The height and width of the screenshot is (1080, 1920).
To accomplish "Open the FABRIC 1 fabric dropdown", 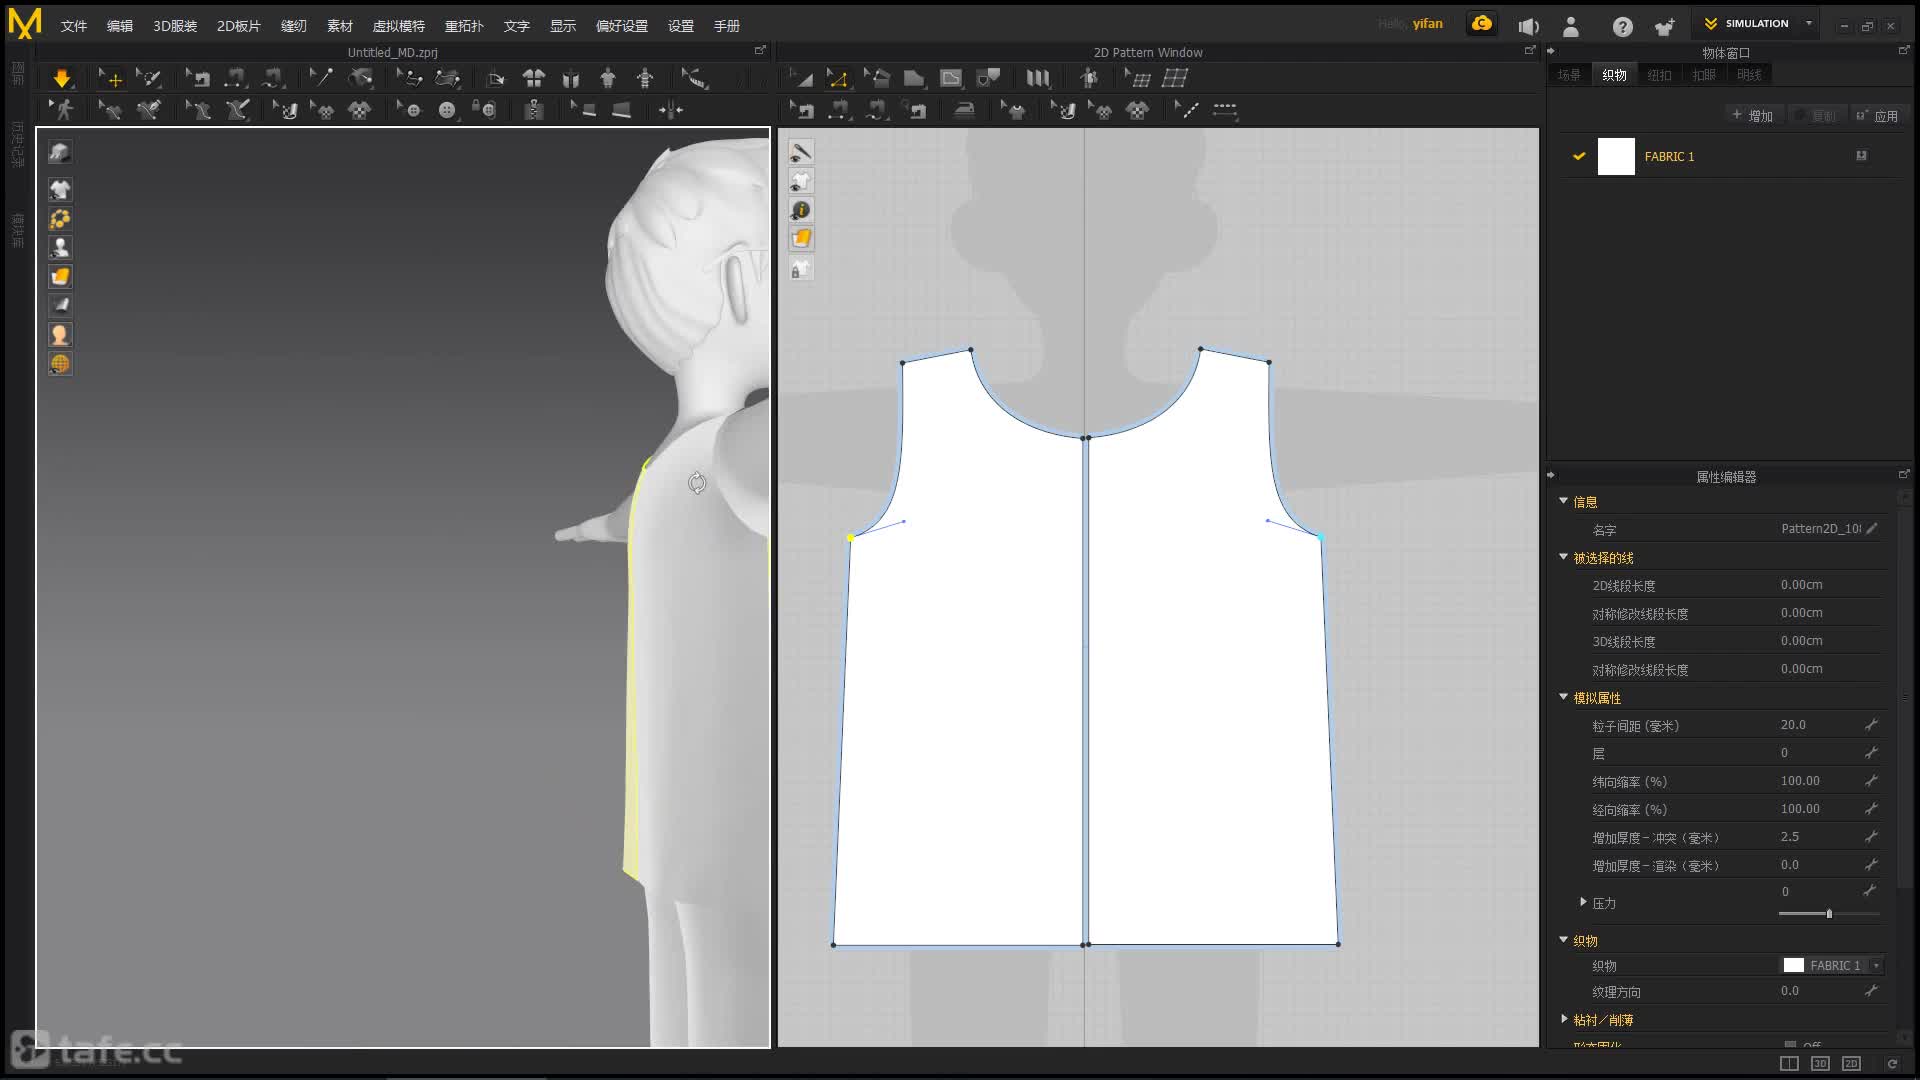I will tap(1877, 965).
